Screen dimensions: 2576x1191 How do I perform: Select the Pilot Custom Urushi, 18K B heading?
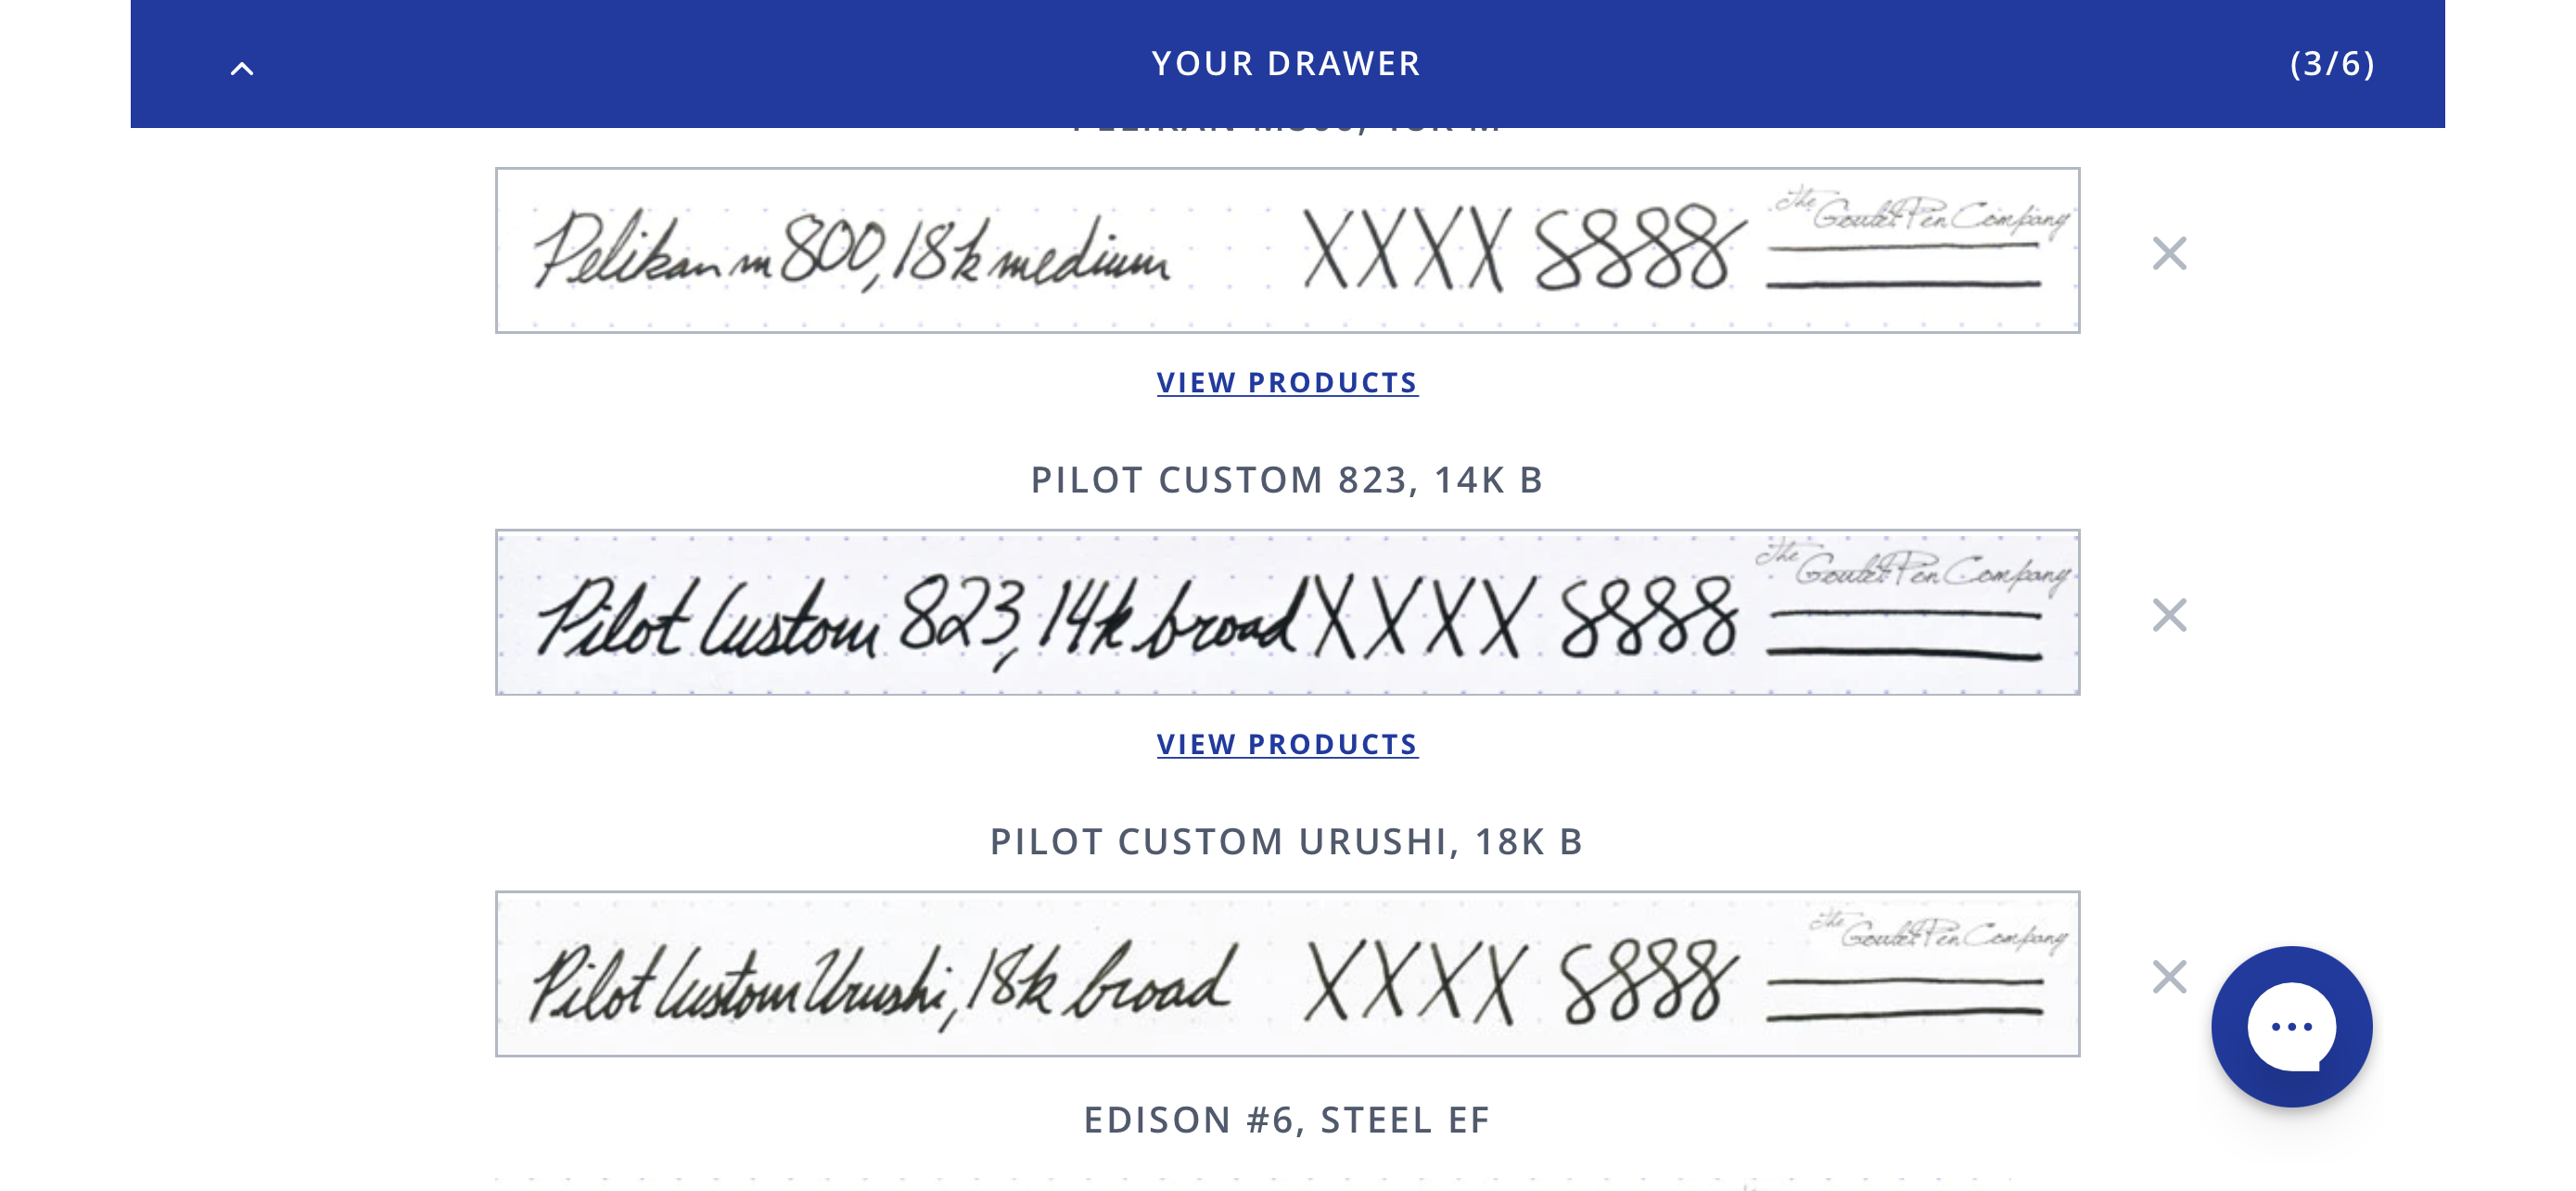(1287, 842)
